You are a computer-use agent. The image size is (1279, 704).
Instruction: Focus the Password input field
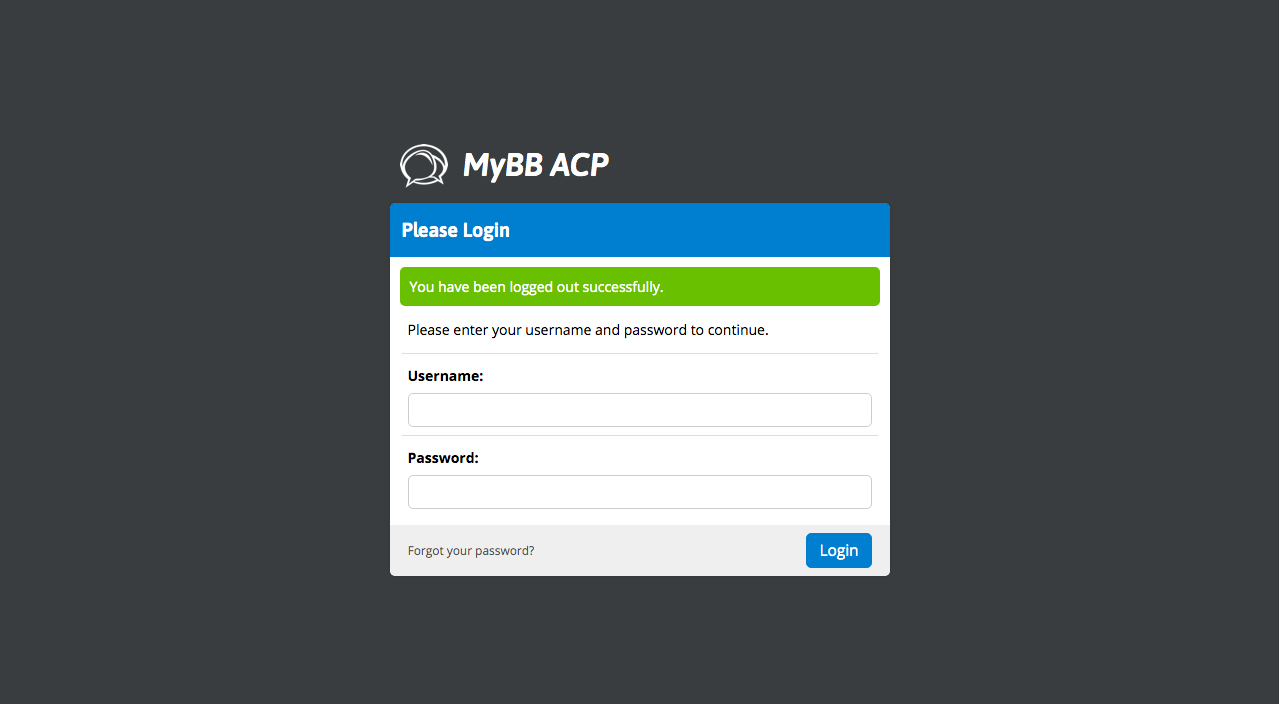point(639,492)
